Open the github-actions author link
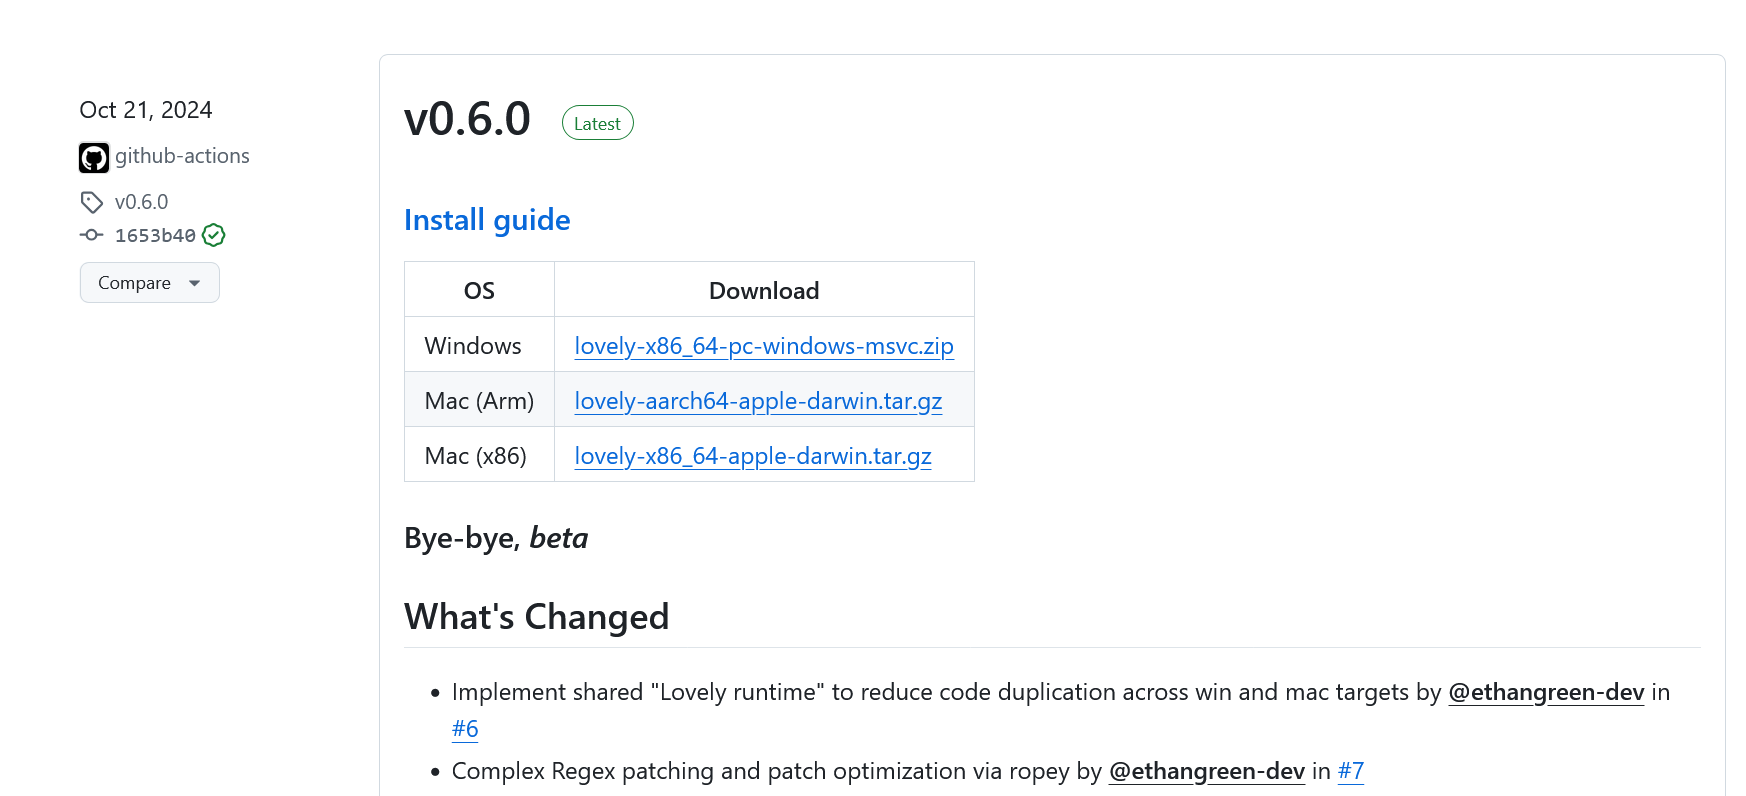 tap(182, 156)
